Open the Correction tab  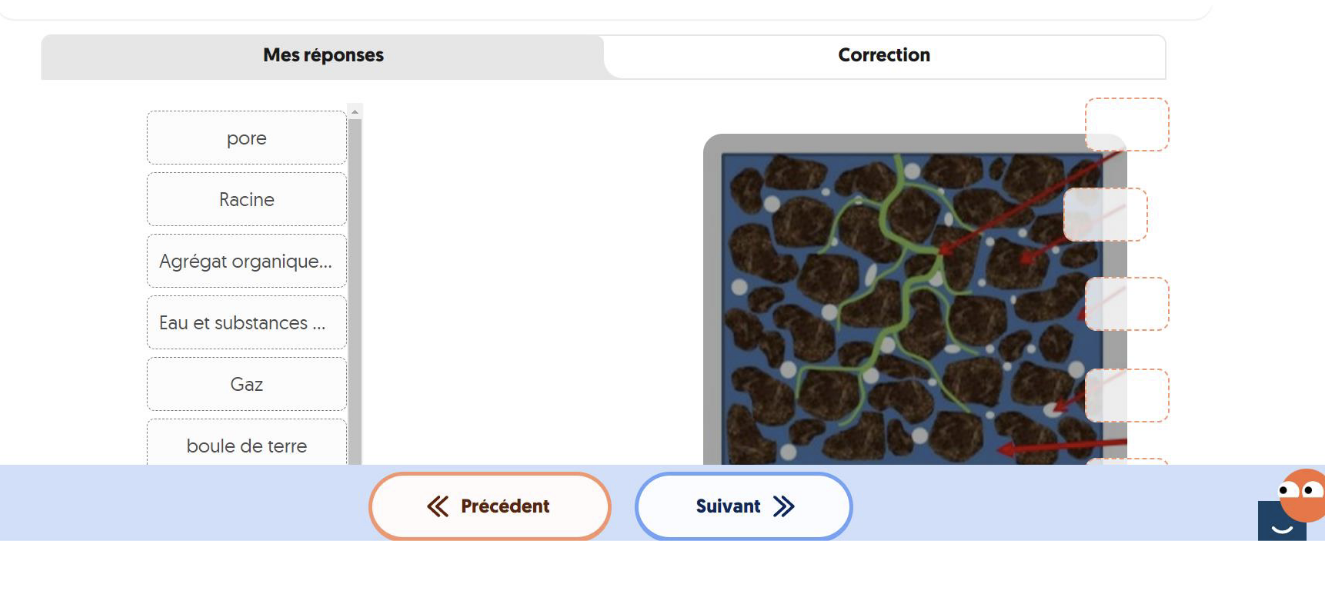pos(884,56)
